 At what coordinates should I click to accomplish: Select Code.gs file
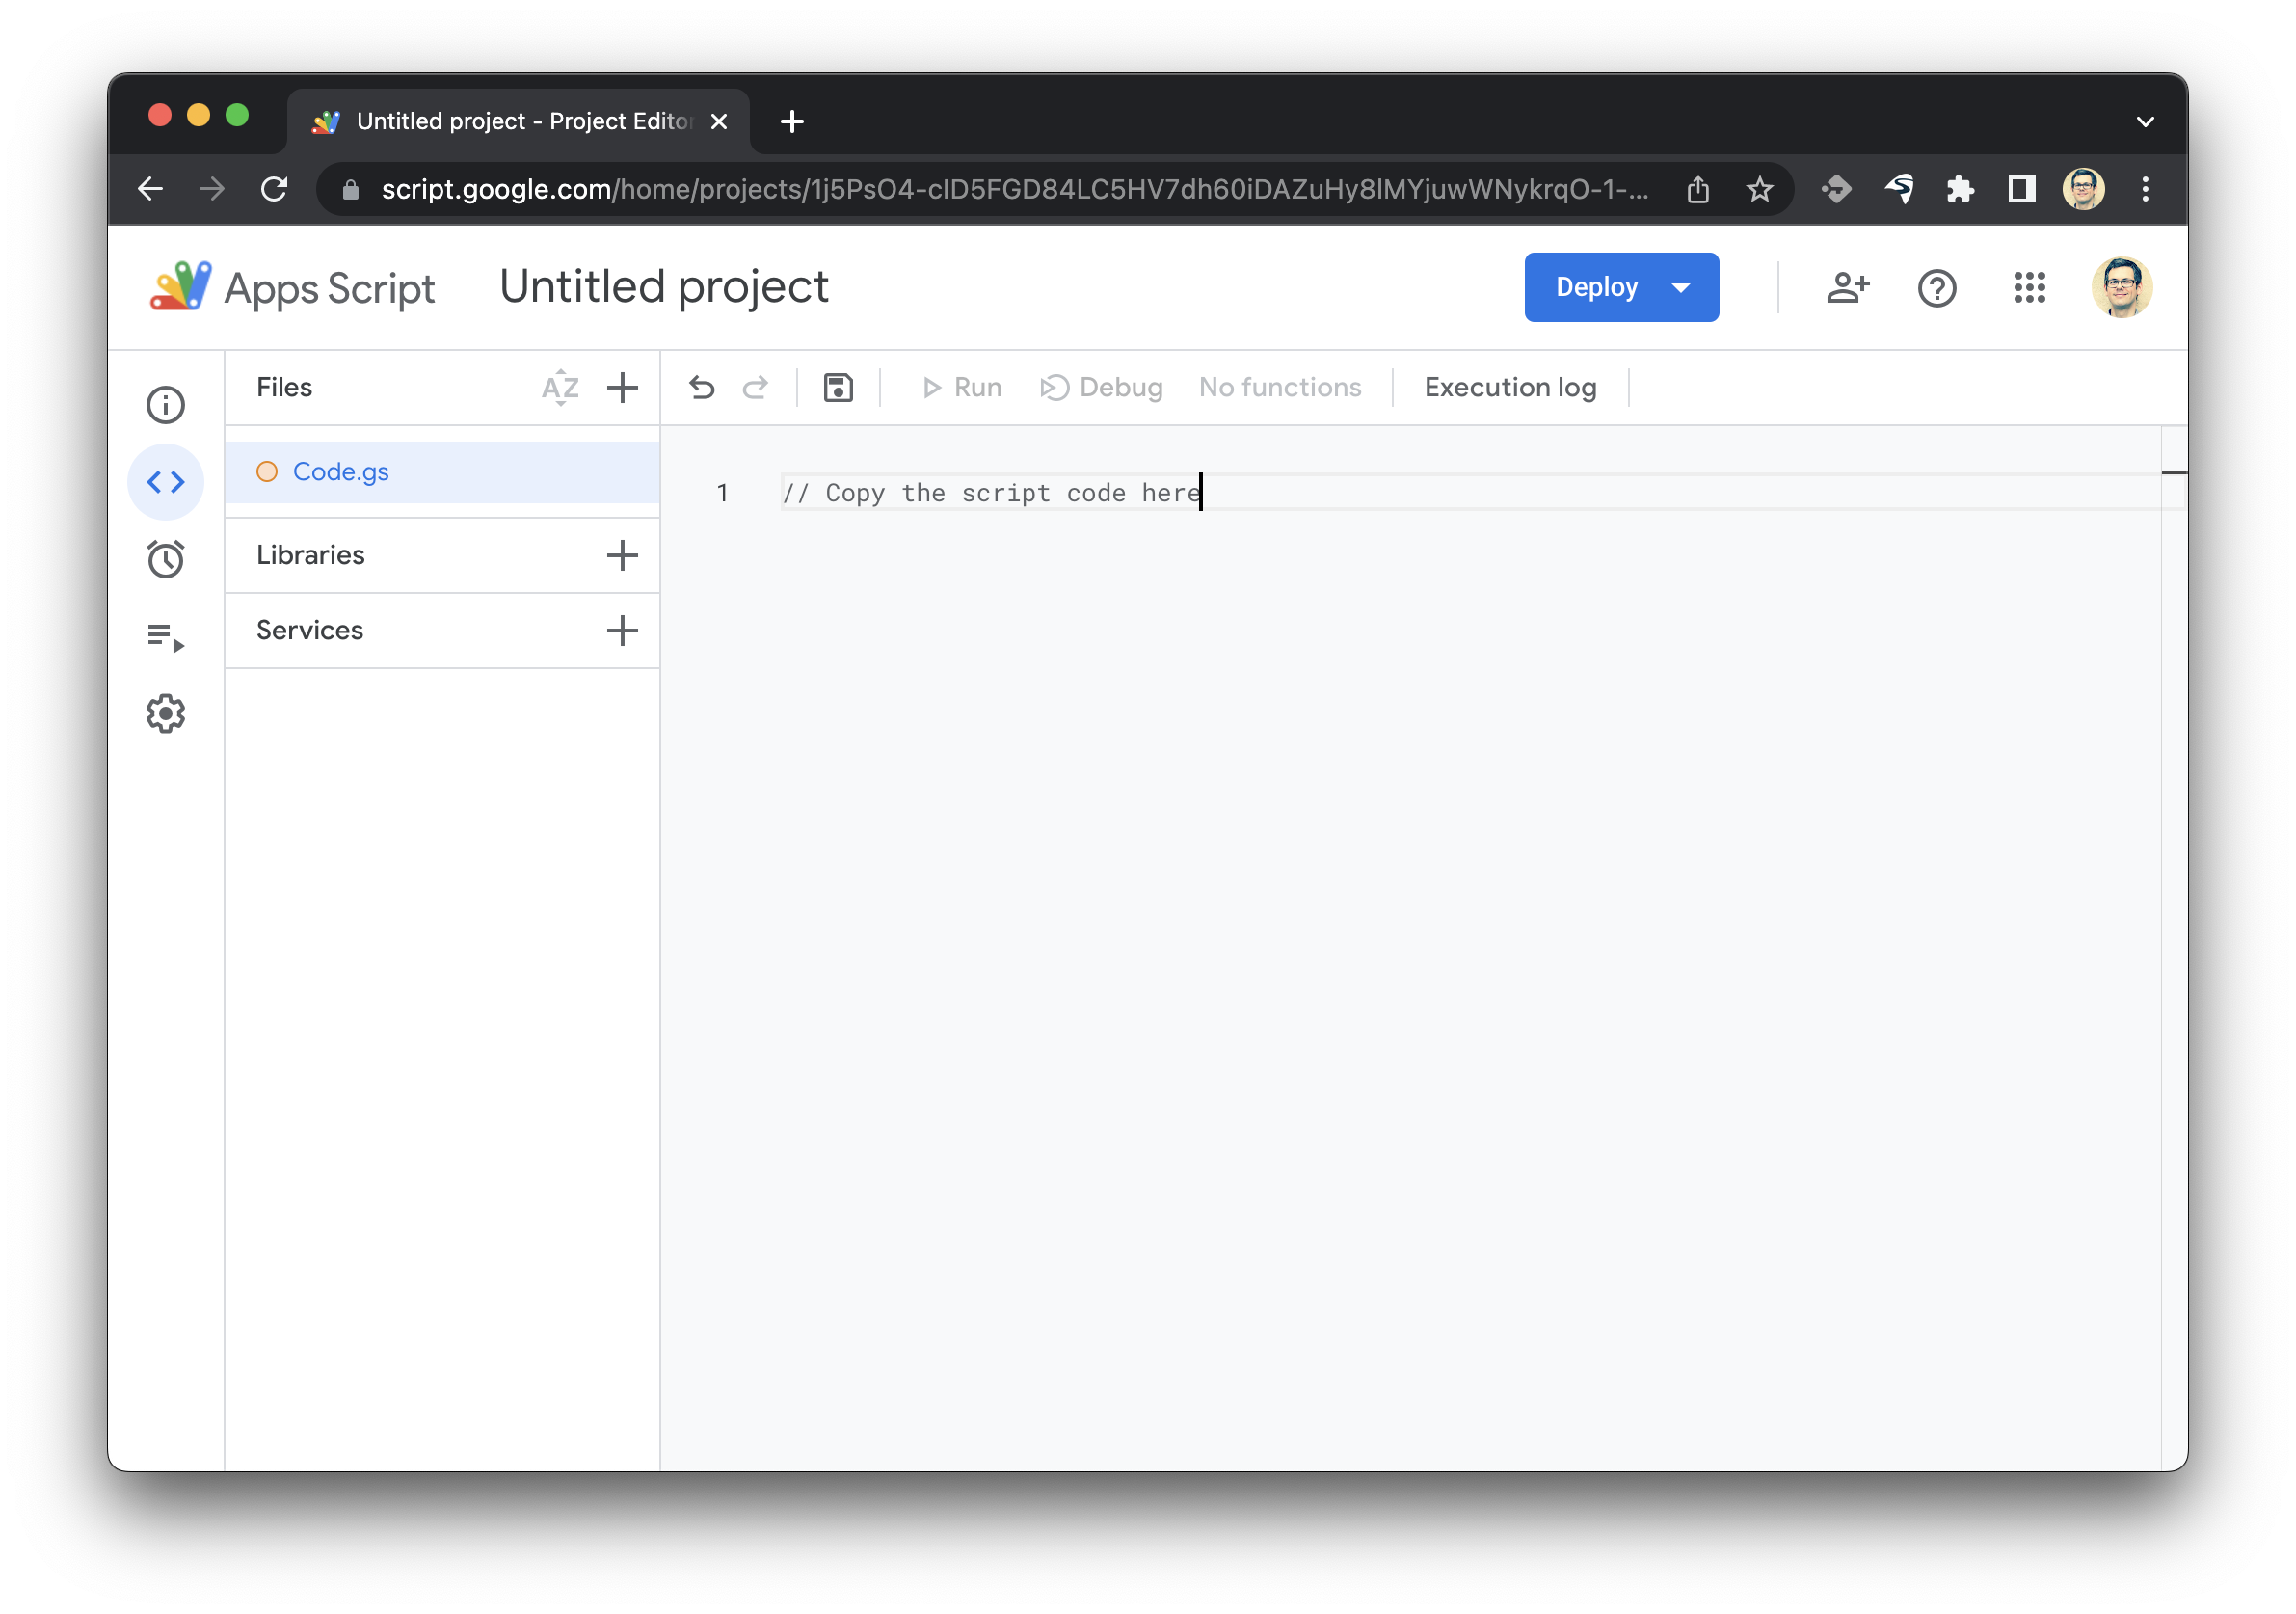tap(340, 470)
